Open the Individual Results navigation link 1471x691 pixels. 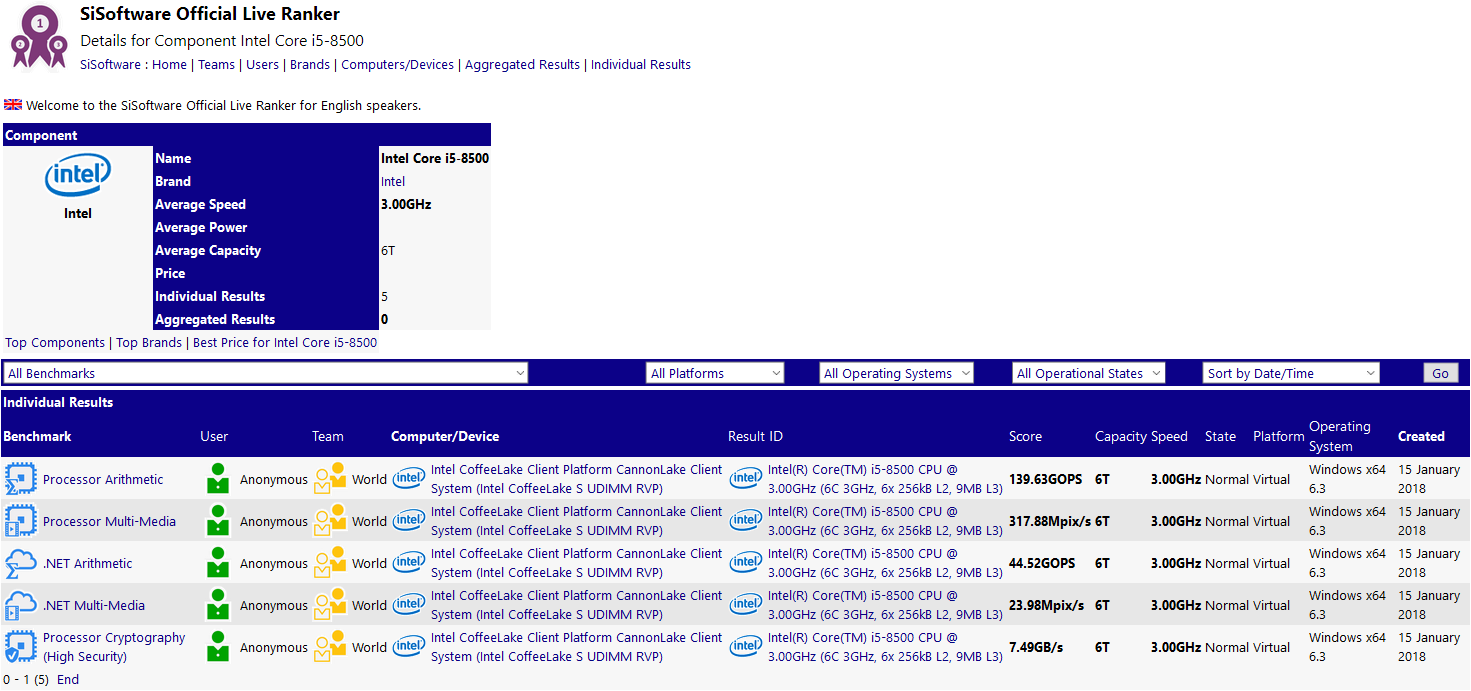pyautogui.click(x=641, y=64)
